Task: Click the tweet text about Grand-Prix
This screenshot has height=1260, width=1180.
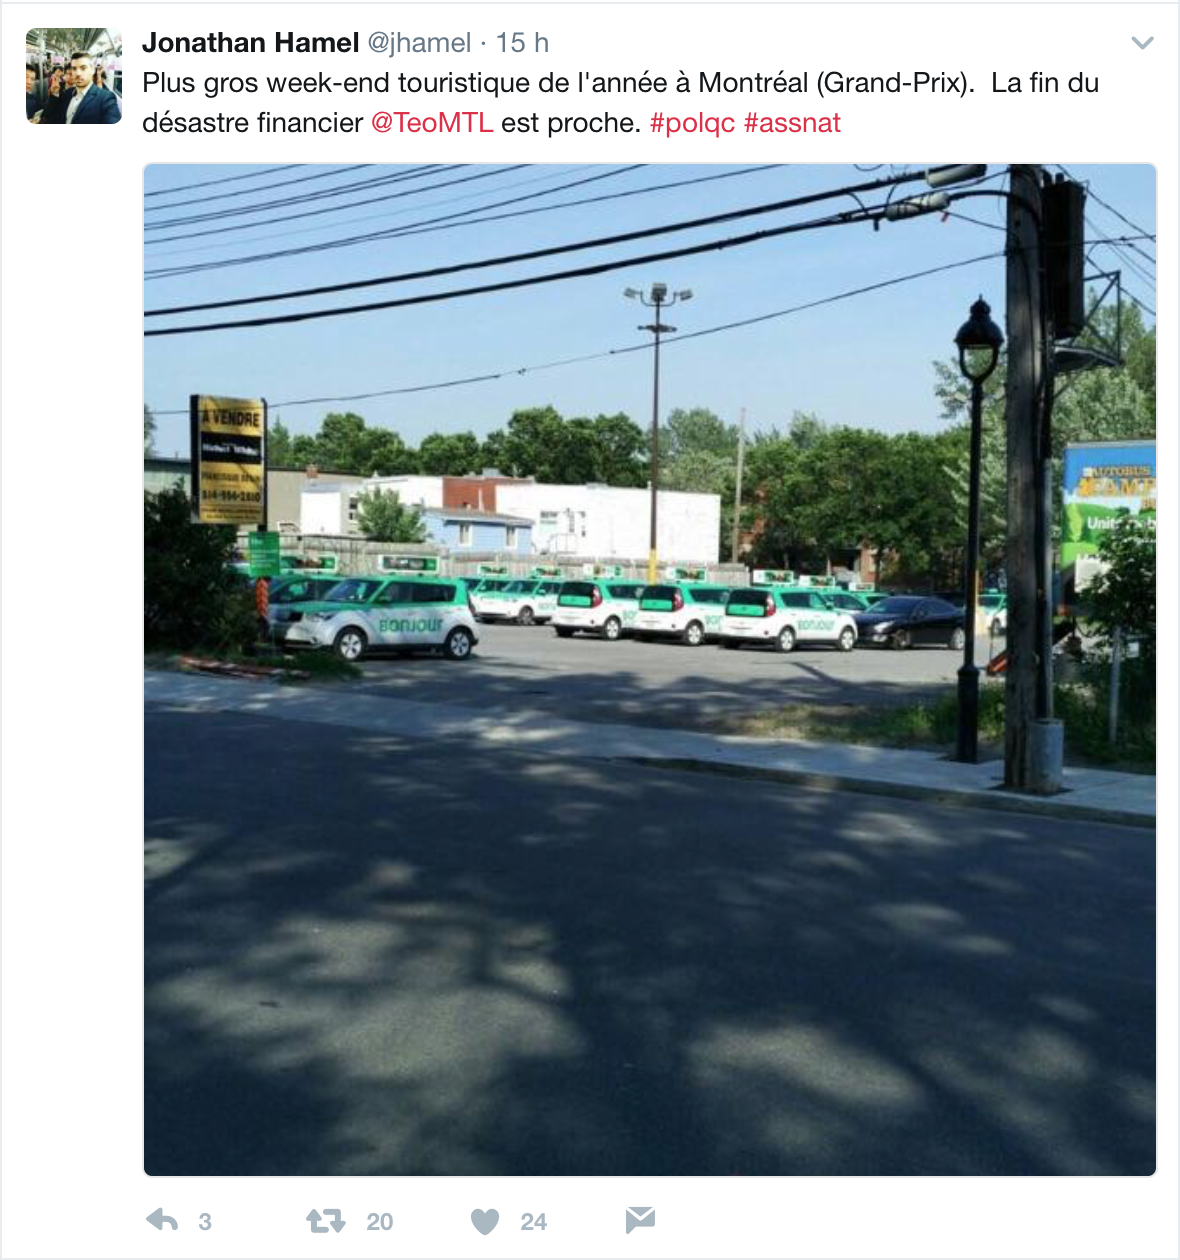Action: click(x=620, y=103)
